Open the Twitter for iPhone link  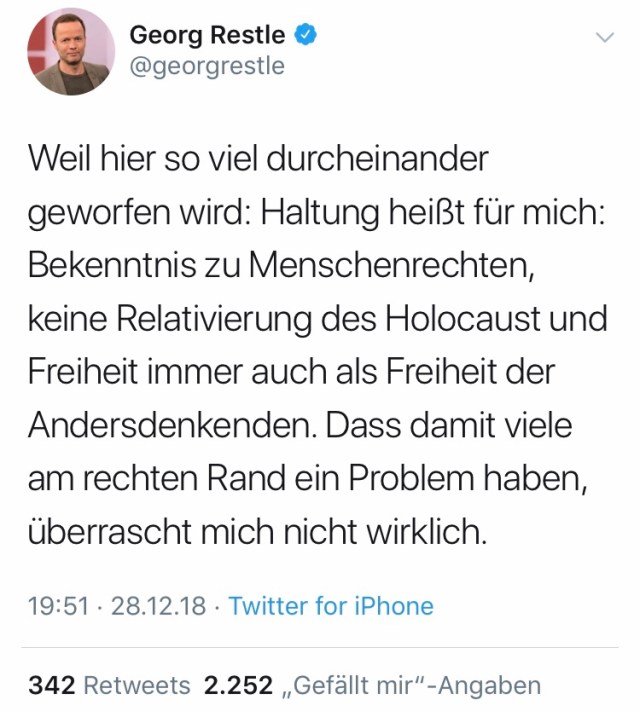click(x=331, y=606)
